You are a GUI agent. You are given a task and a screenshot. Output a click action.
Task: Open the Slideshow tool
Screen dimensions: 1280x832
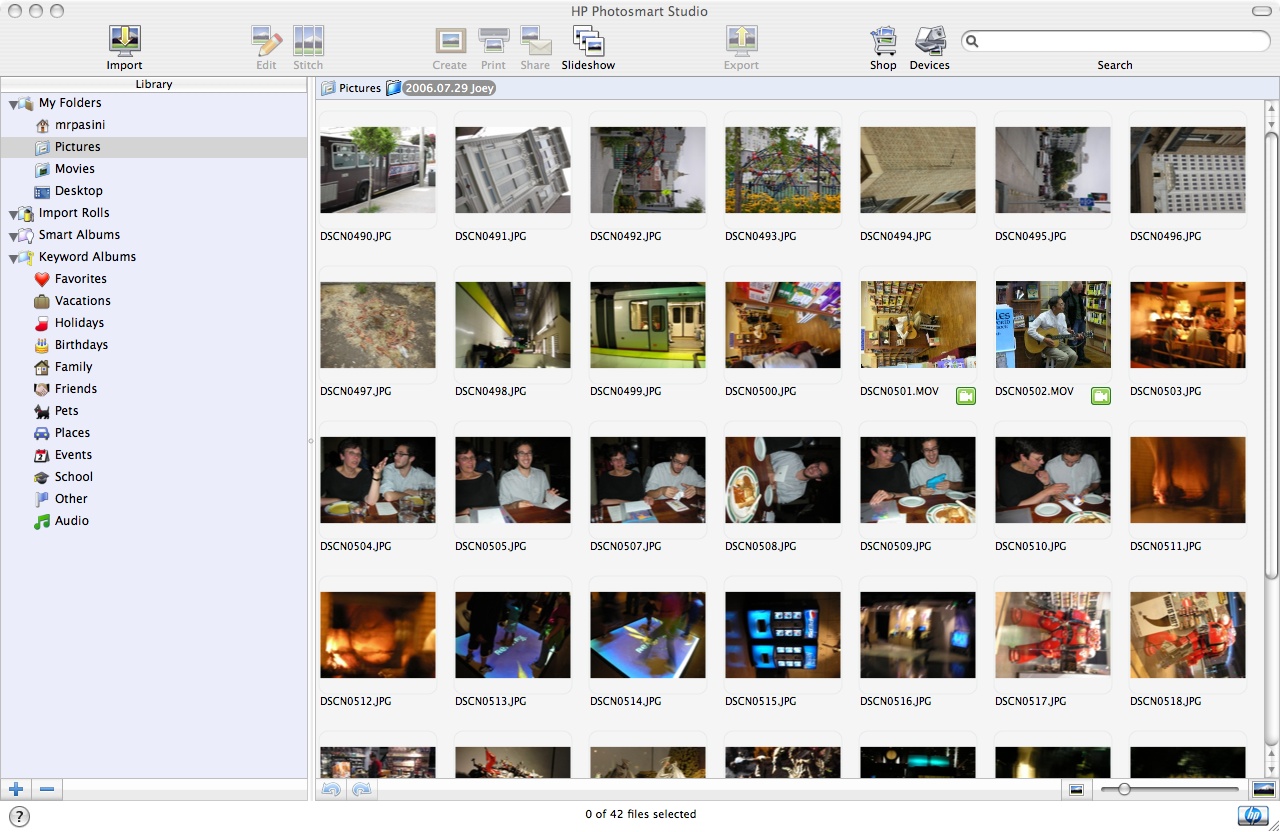(x=588, y=41)
